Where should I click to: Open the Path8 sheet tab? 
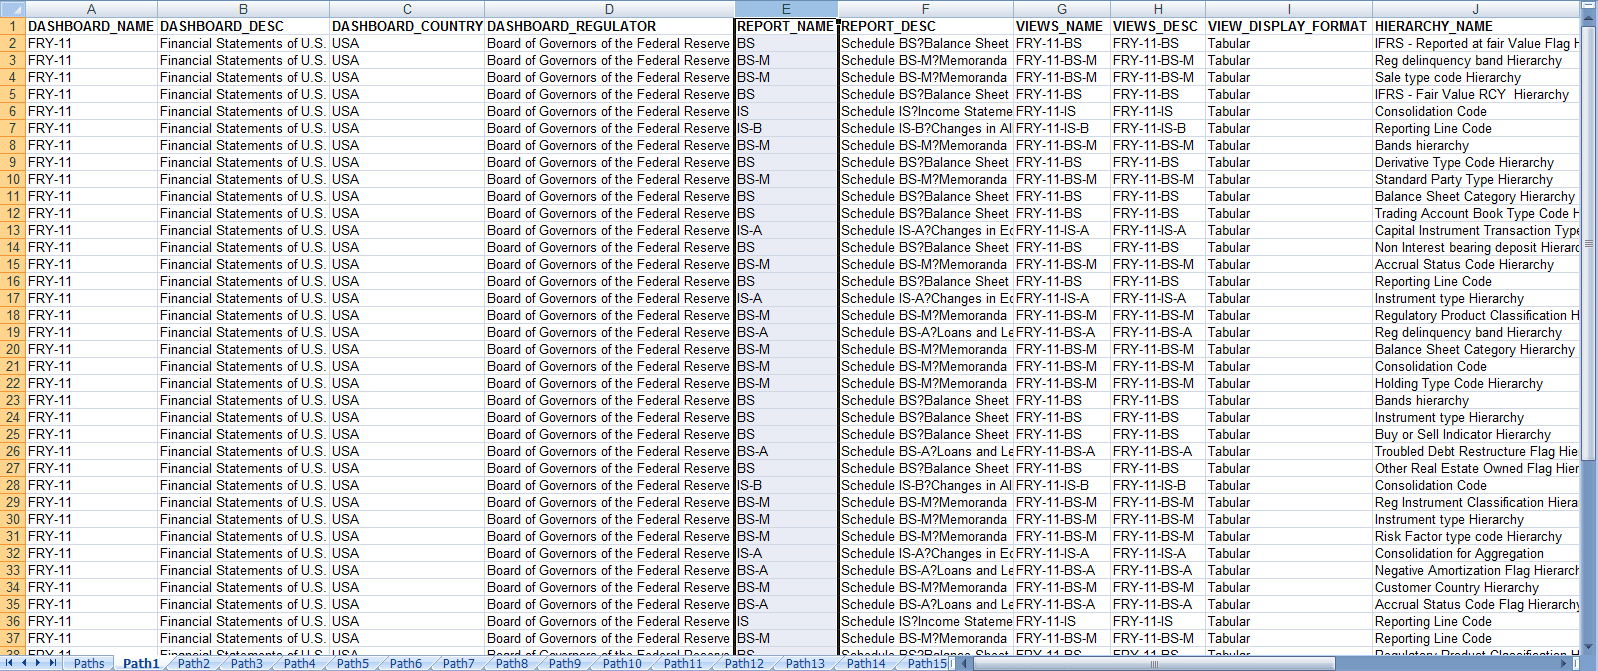(x=512, y=663)
